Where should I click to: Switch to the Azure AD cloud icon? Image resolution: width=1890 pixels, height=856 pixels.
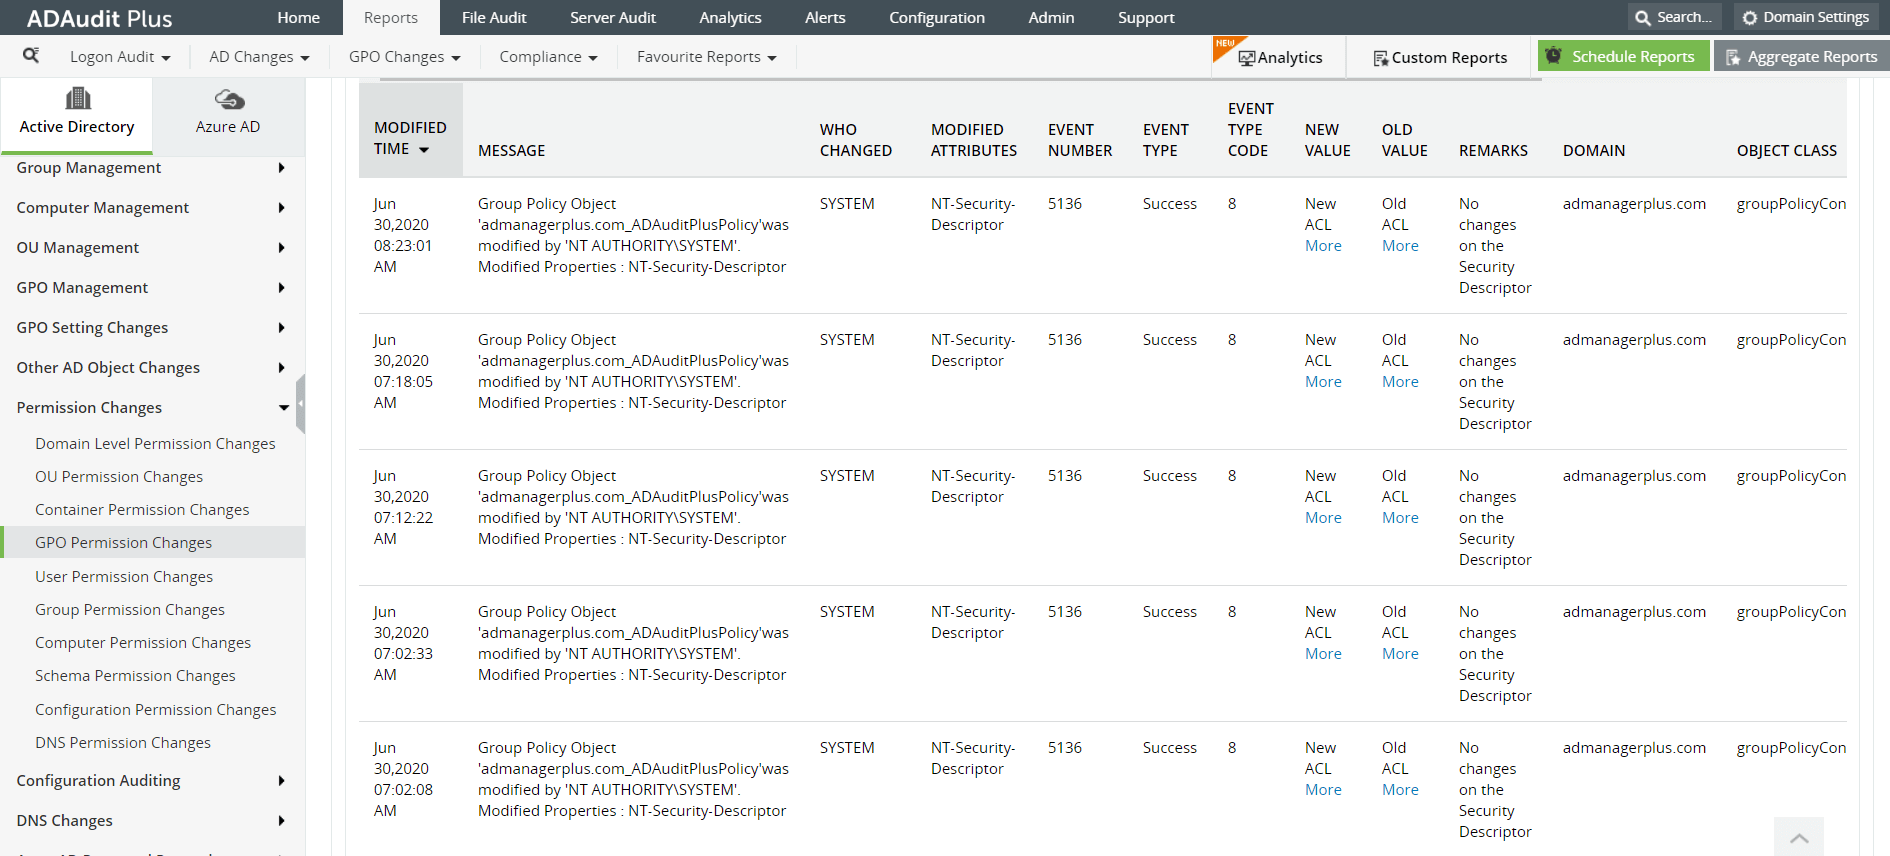pos(229,99)
